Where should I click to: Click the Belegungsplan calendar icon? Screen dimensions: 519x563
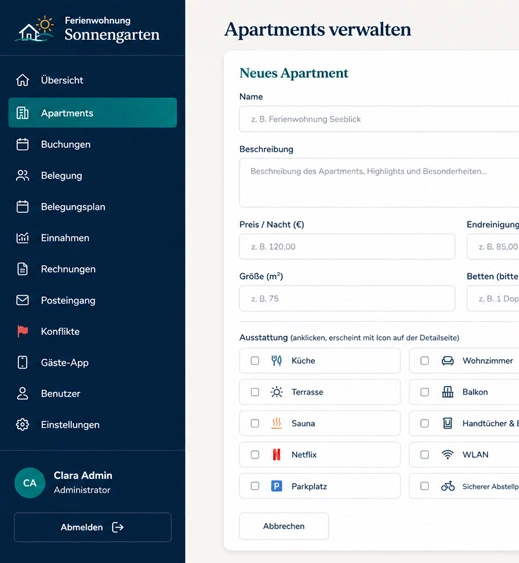pos(22,207)
